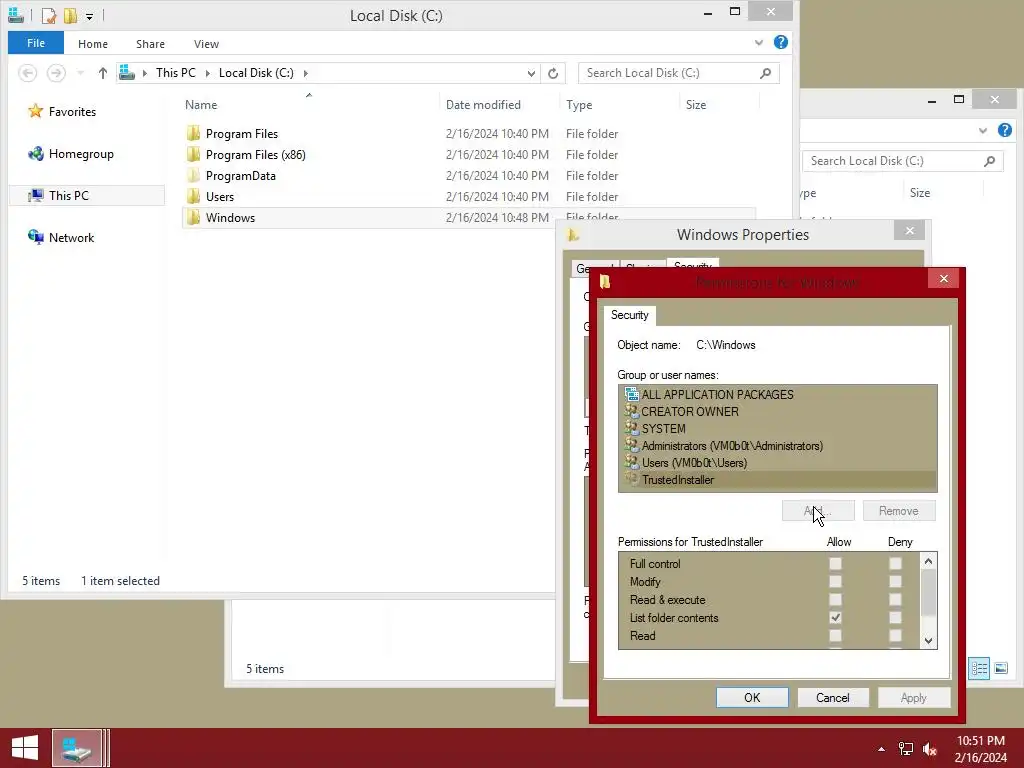Check Allow for Full control
This screenshot has height=768, width=1024.
tap(835, 563)
